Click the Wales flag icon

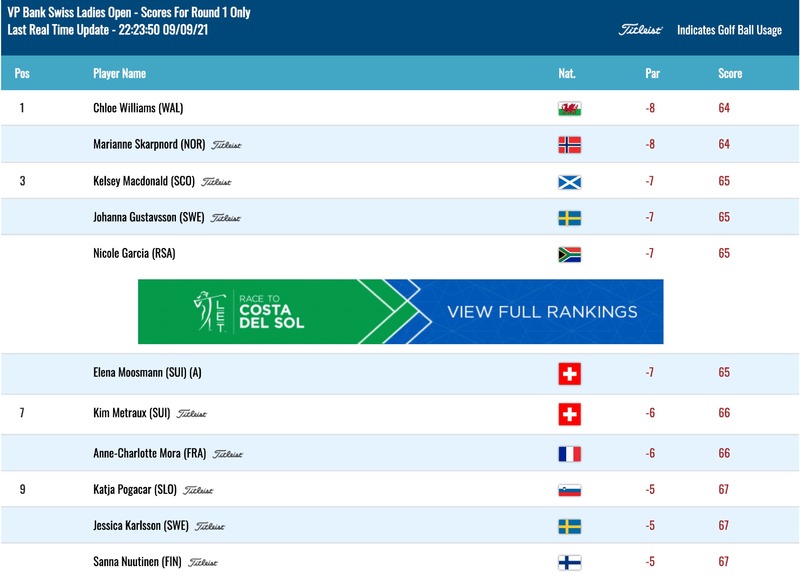pos(569,109)
